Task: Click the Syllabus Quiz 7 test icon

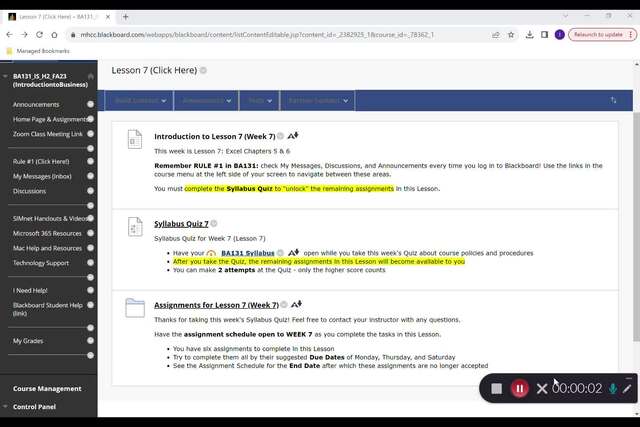Action: pyautogui.click(x=134, y=229)
